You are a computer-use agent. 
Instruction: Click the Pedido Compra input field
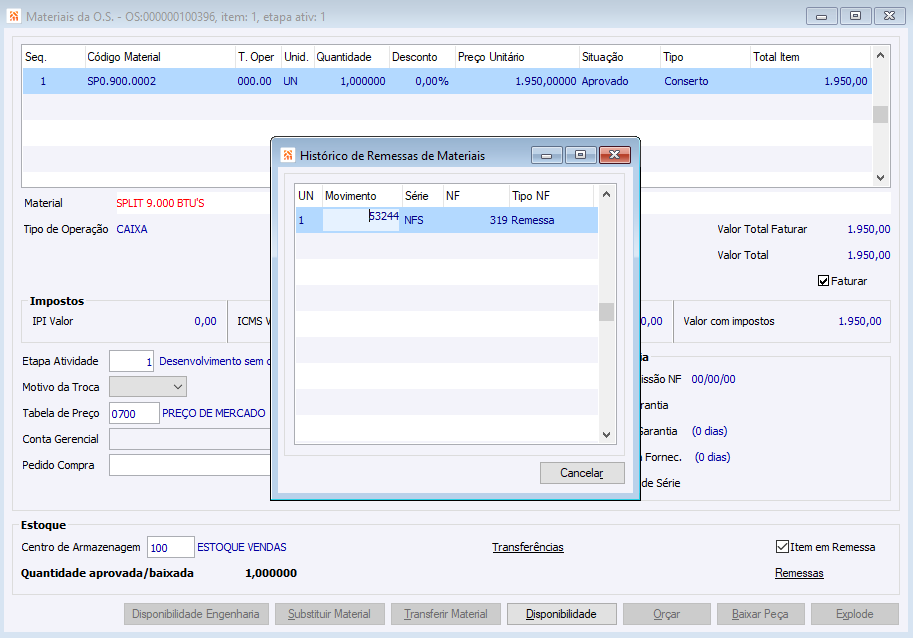(x=190, y=465)
